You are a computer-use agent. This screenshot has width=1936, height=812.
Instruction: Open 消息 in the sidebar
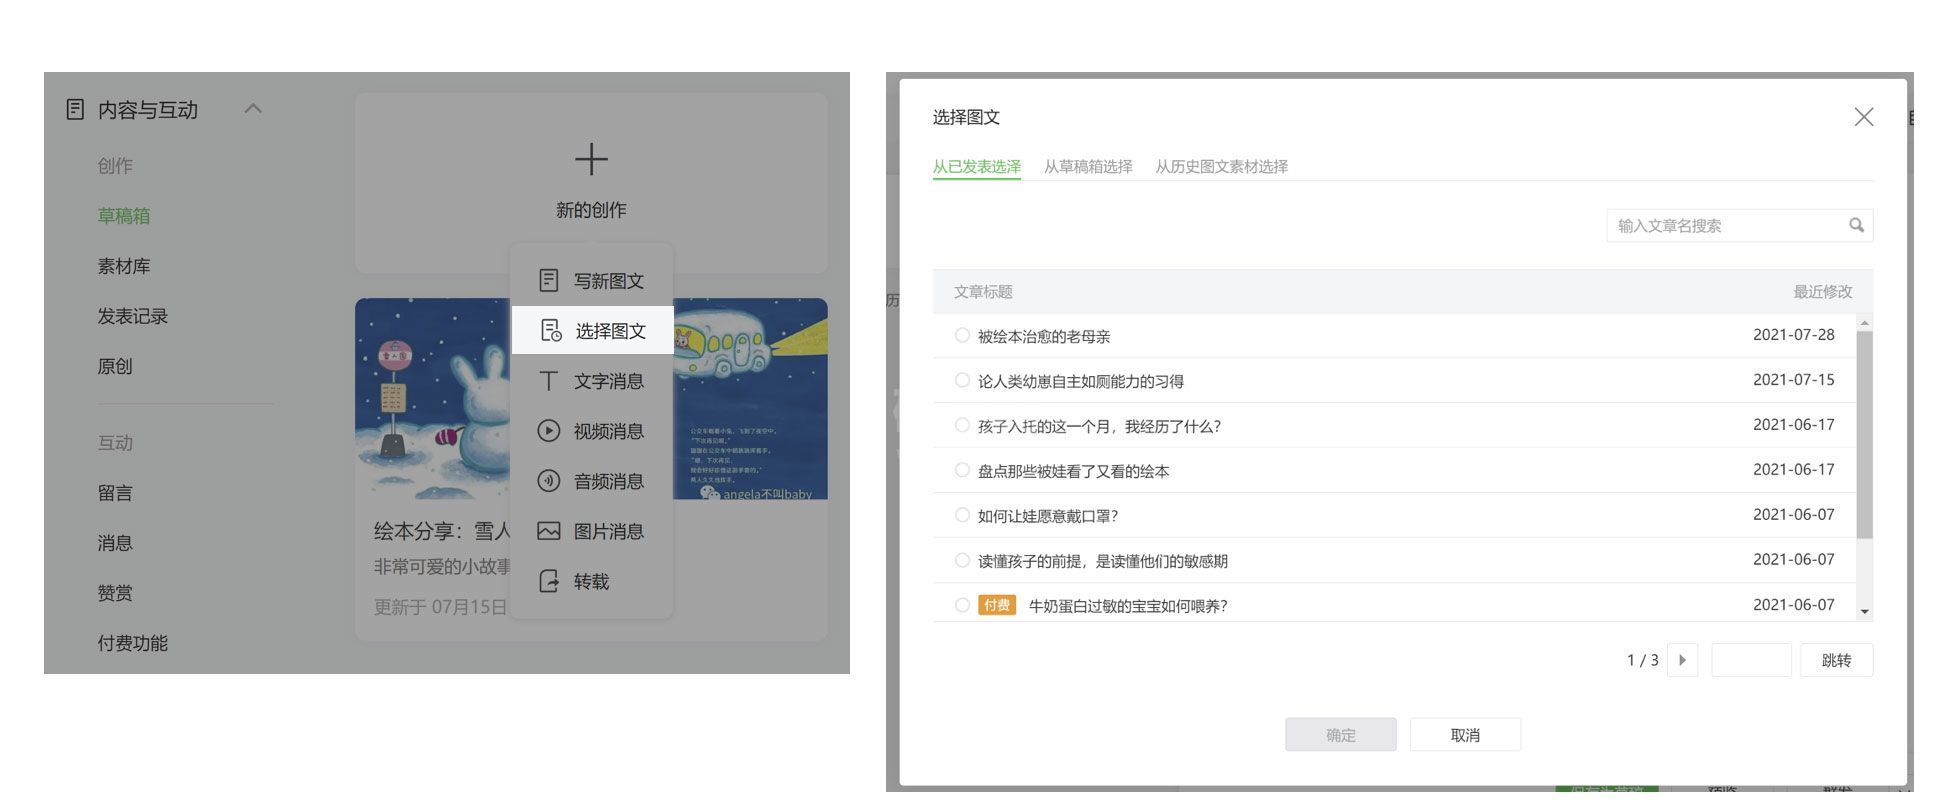click(115, 543)
